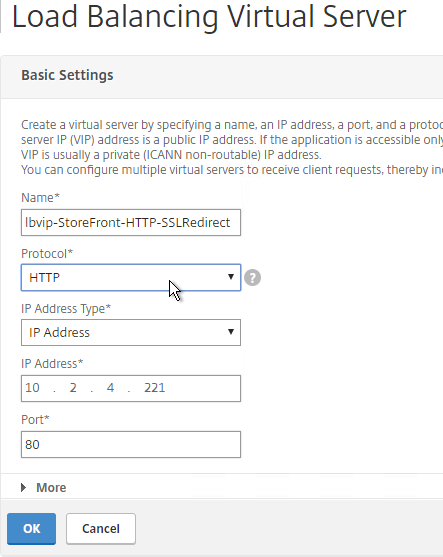
Task: Confirm the virtual server with OK
Action: (31, 529)
